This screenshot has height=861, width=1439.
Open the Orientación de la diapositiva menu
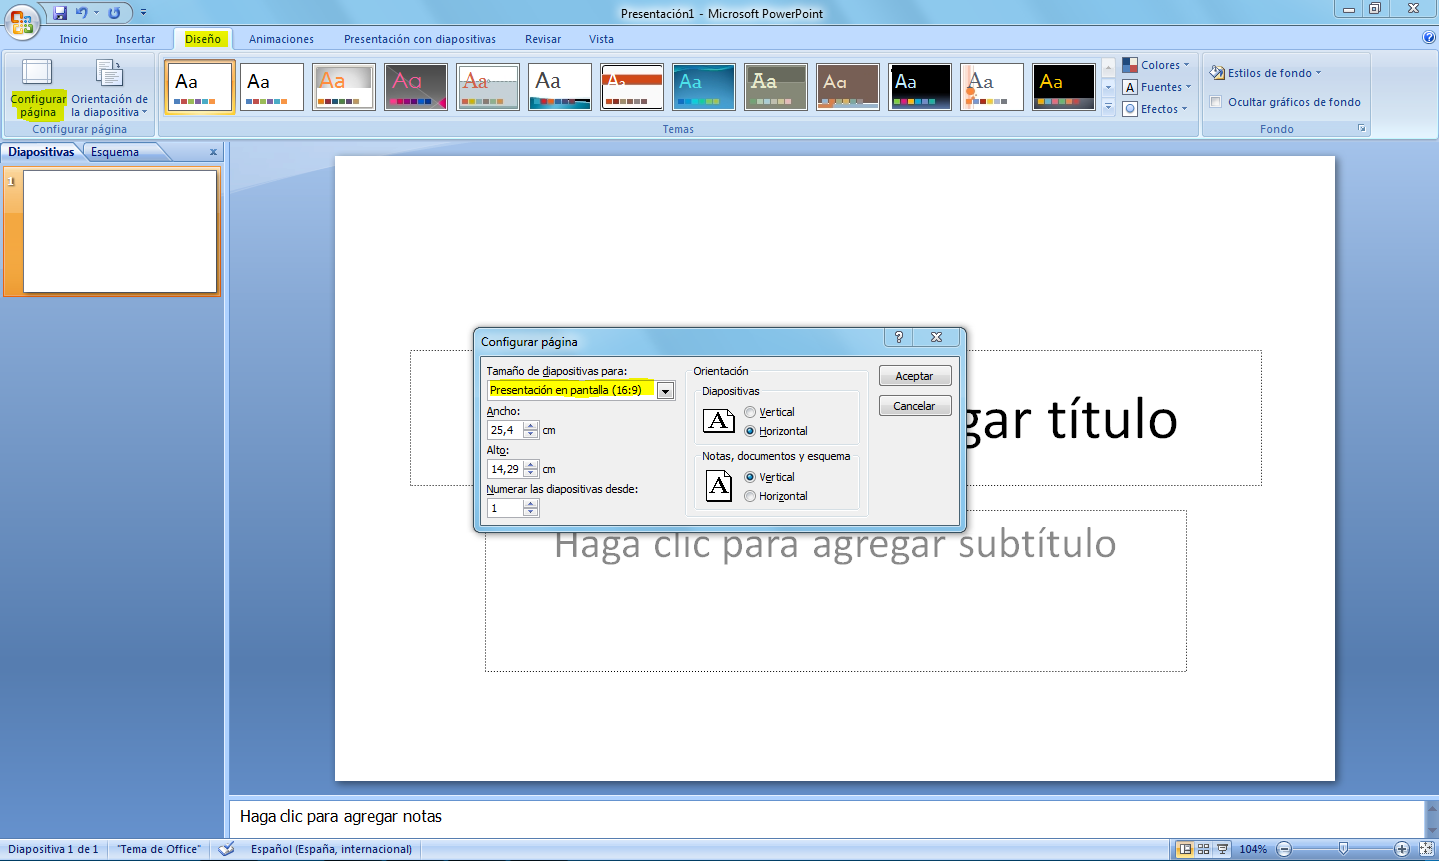109,88
